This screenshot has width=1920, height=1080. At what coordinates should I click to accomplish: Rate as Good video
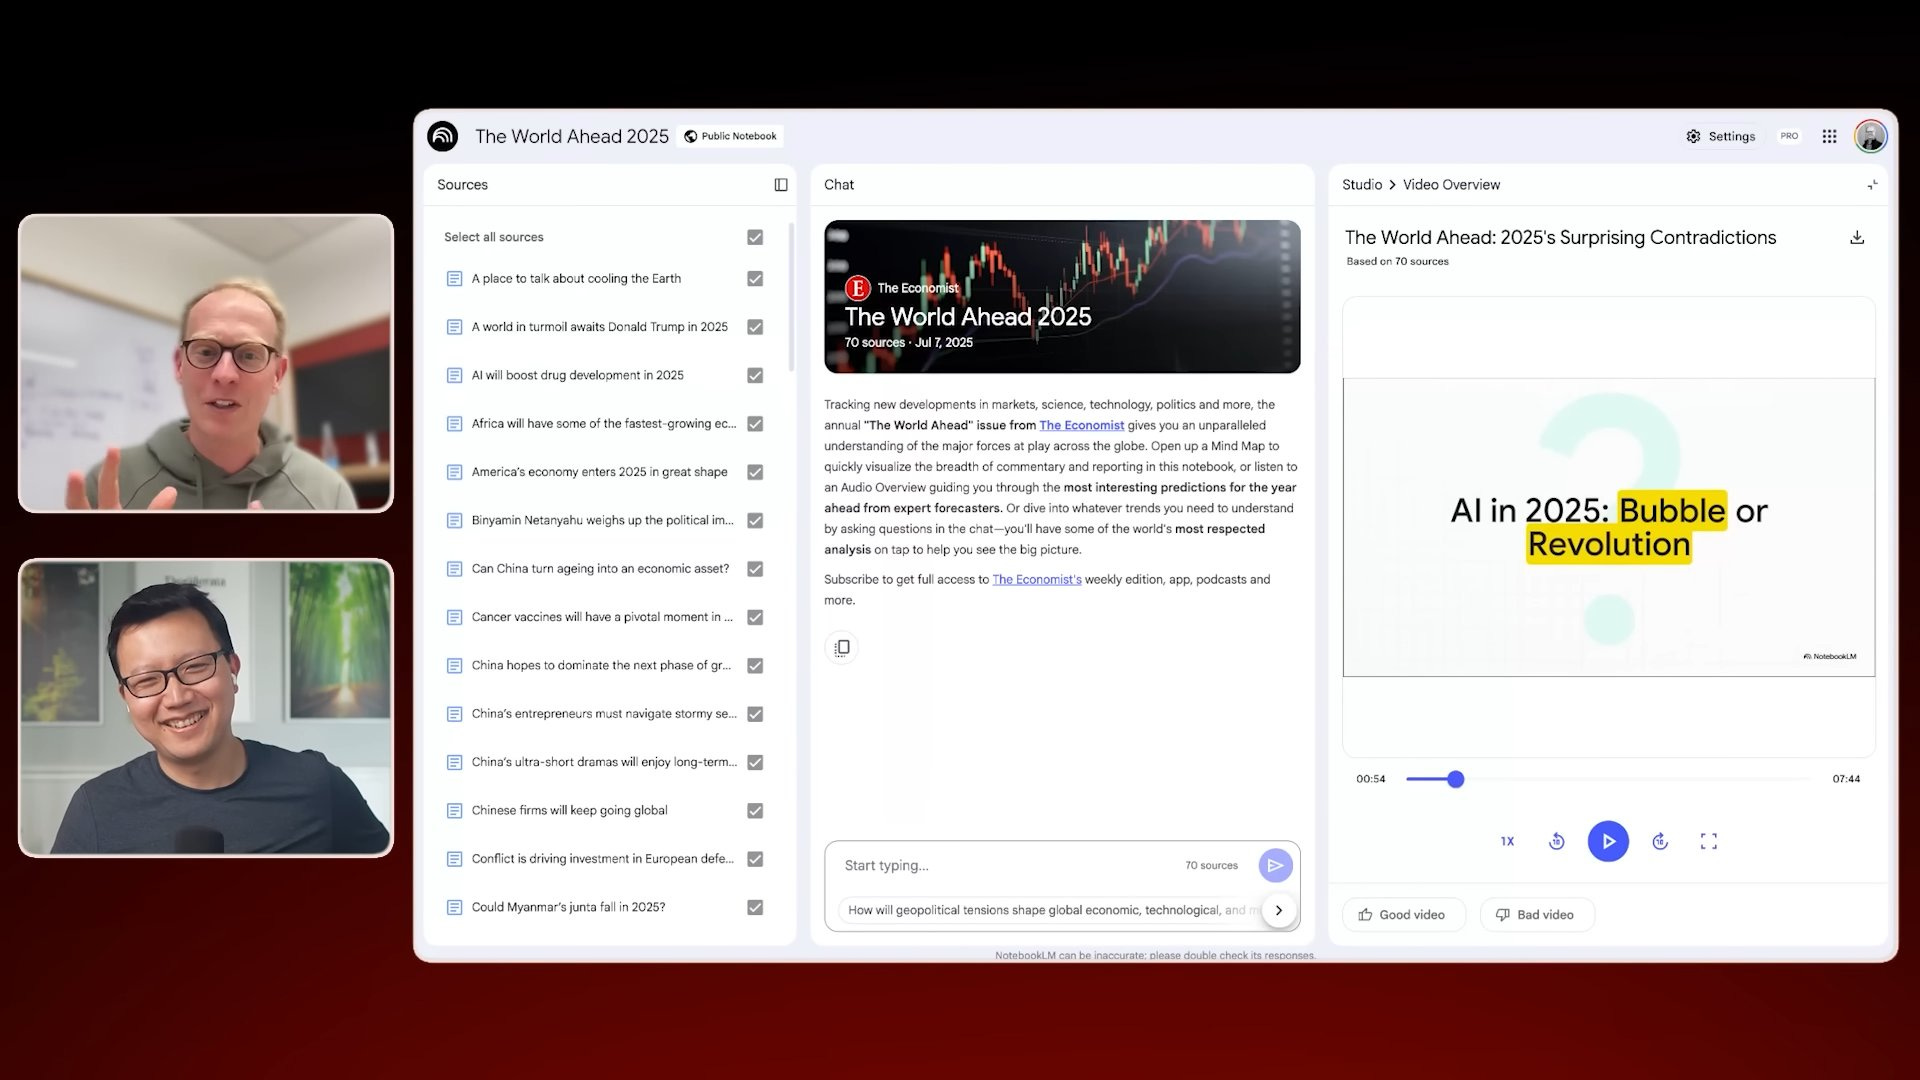1403,914
